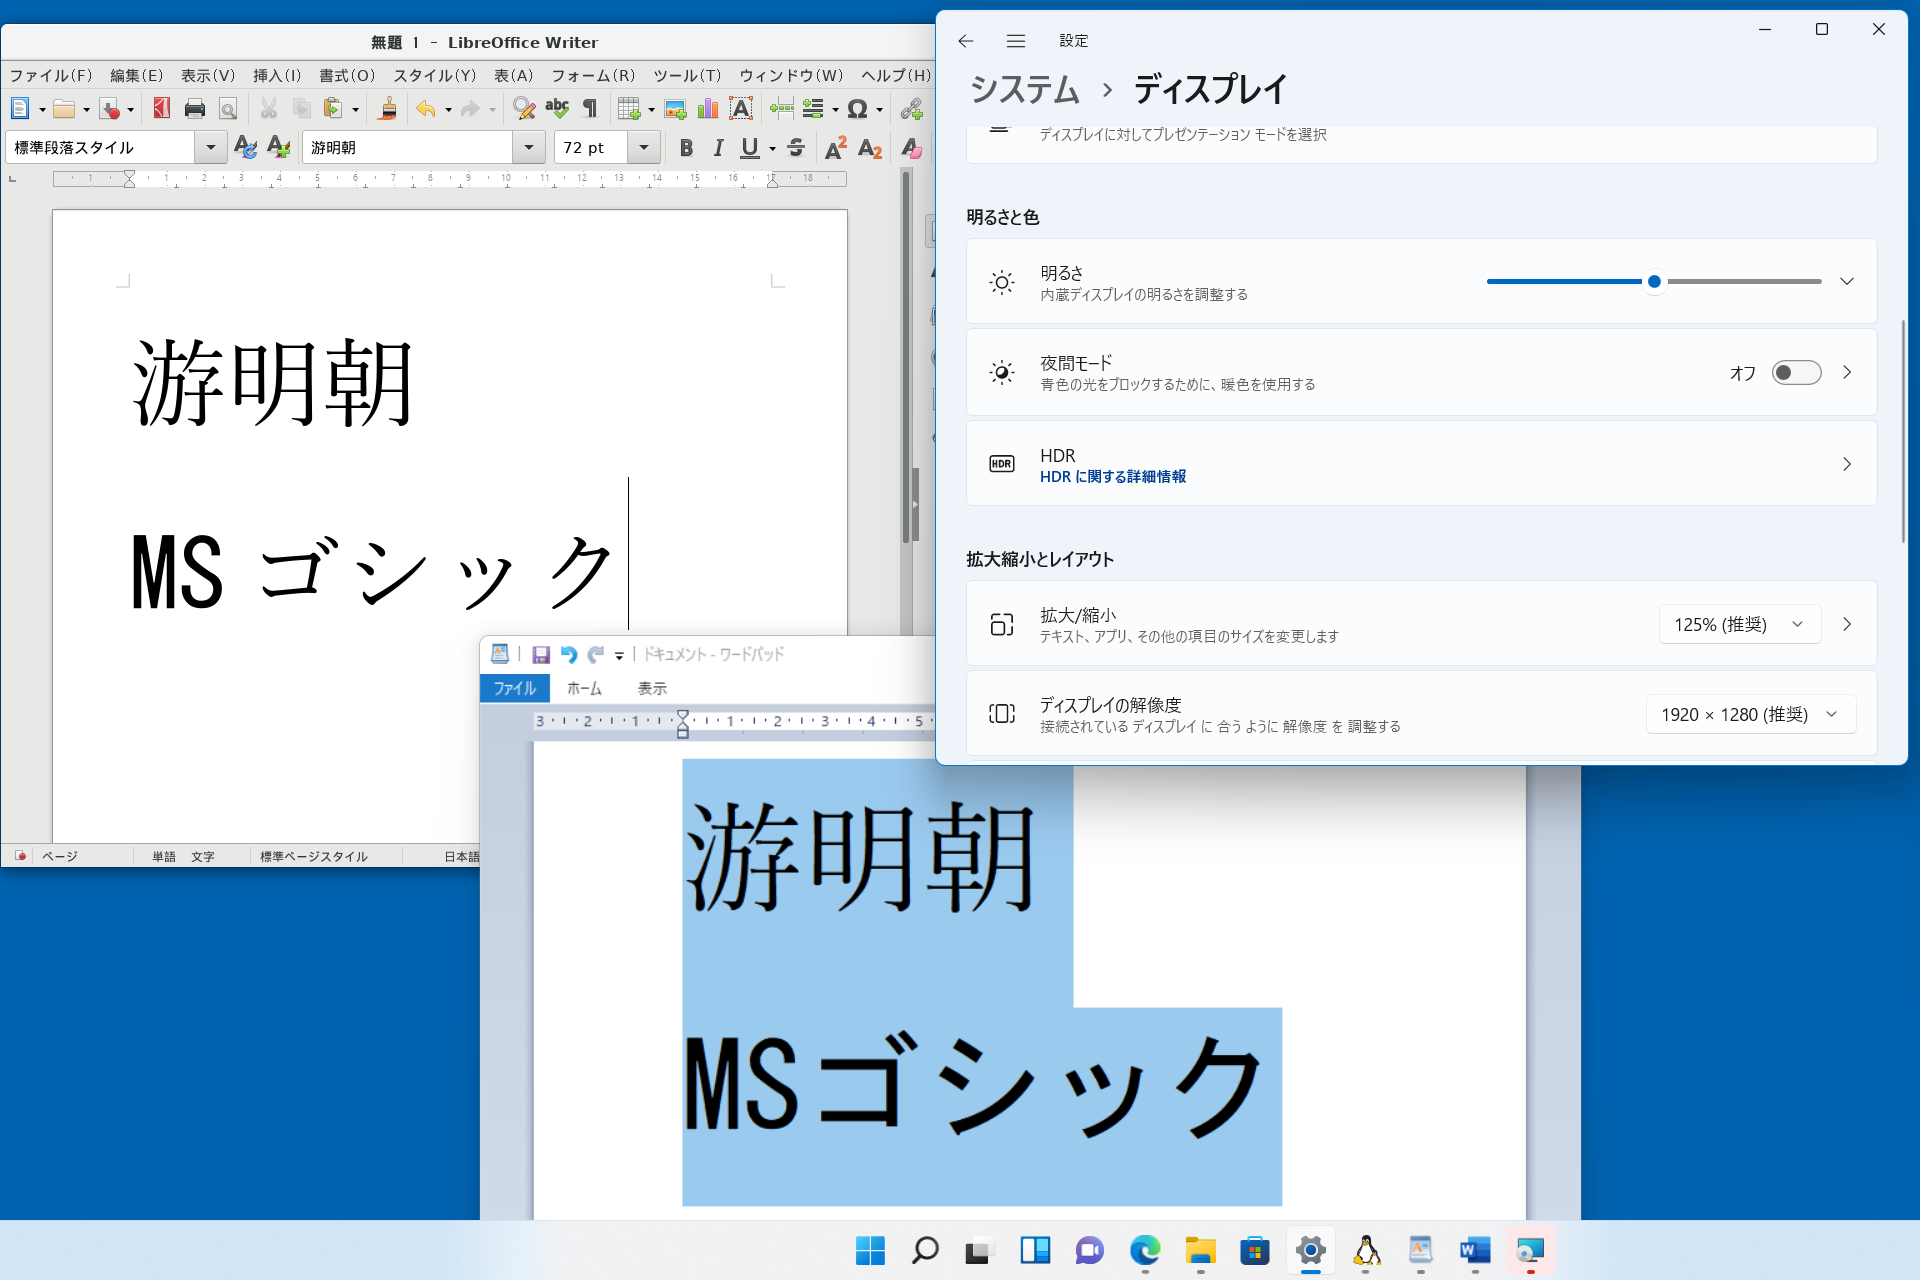Click the Export as PDF icon
This screenshot has height=1280, width=1920.
(161, 109)
